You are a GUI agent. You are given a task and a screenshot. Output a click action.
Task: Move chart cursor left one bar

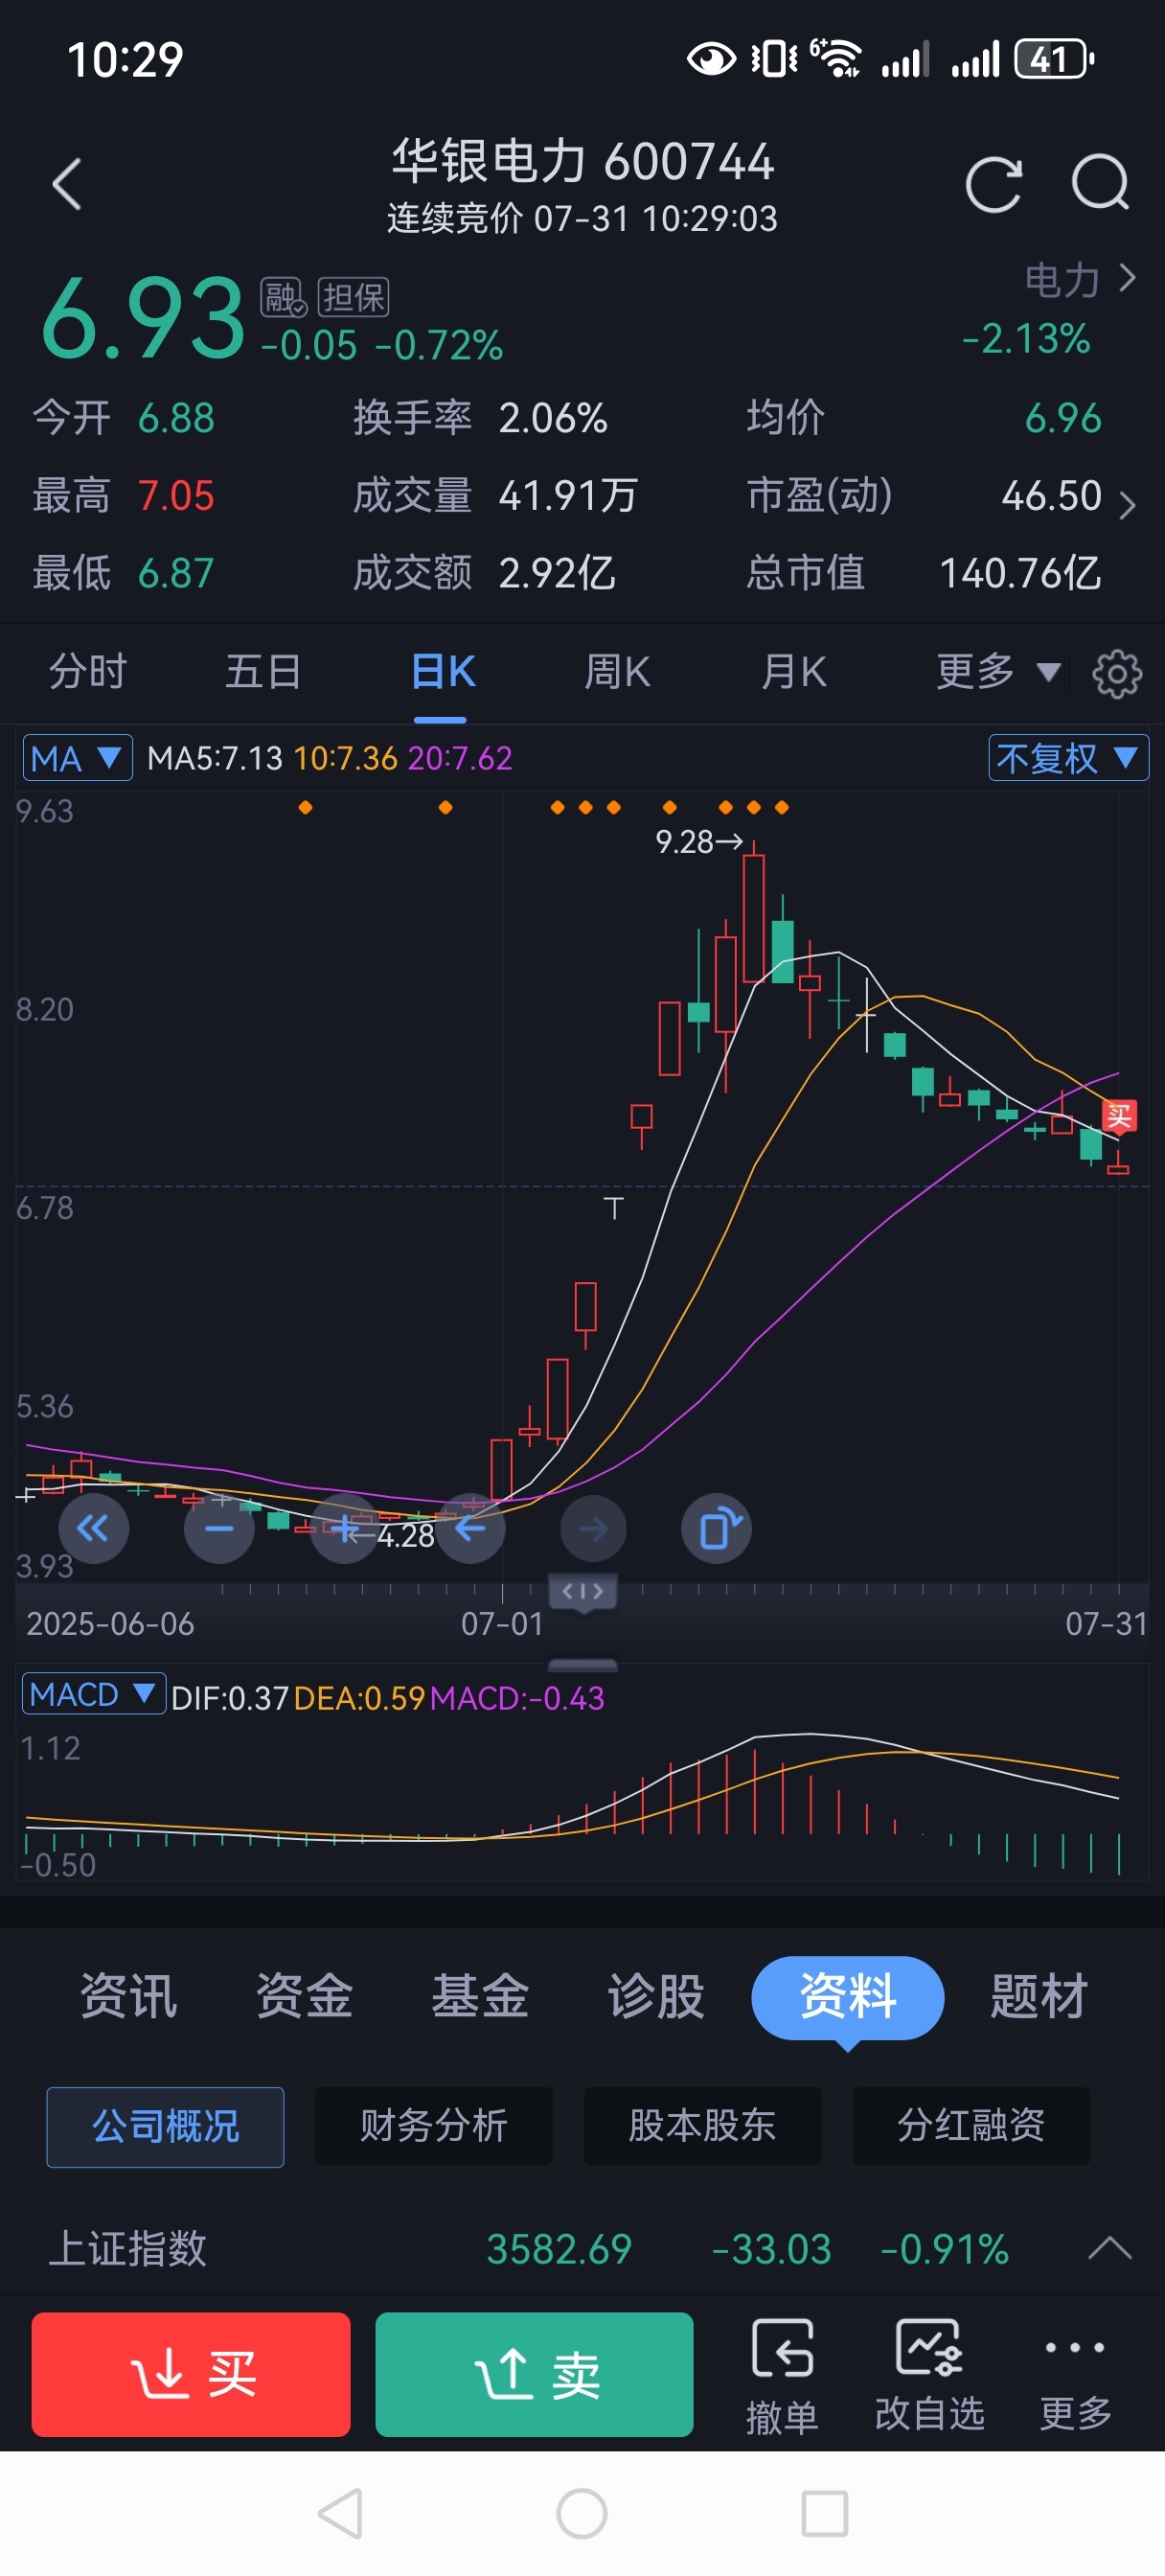tap(469, 1528)
